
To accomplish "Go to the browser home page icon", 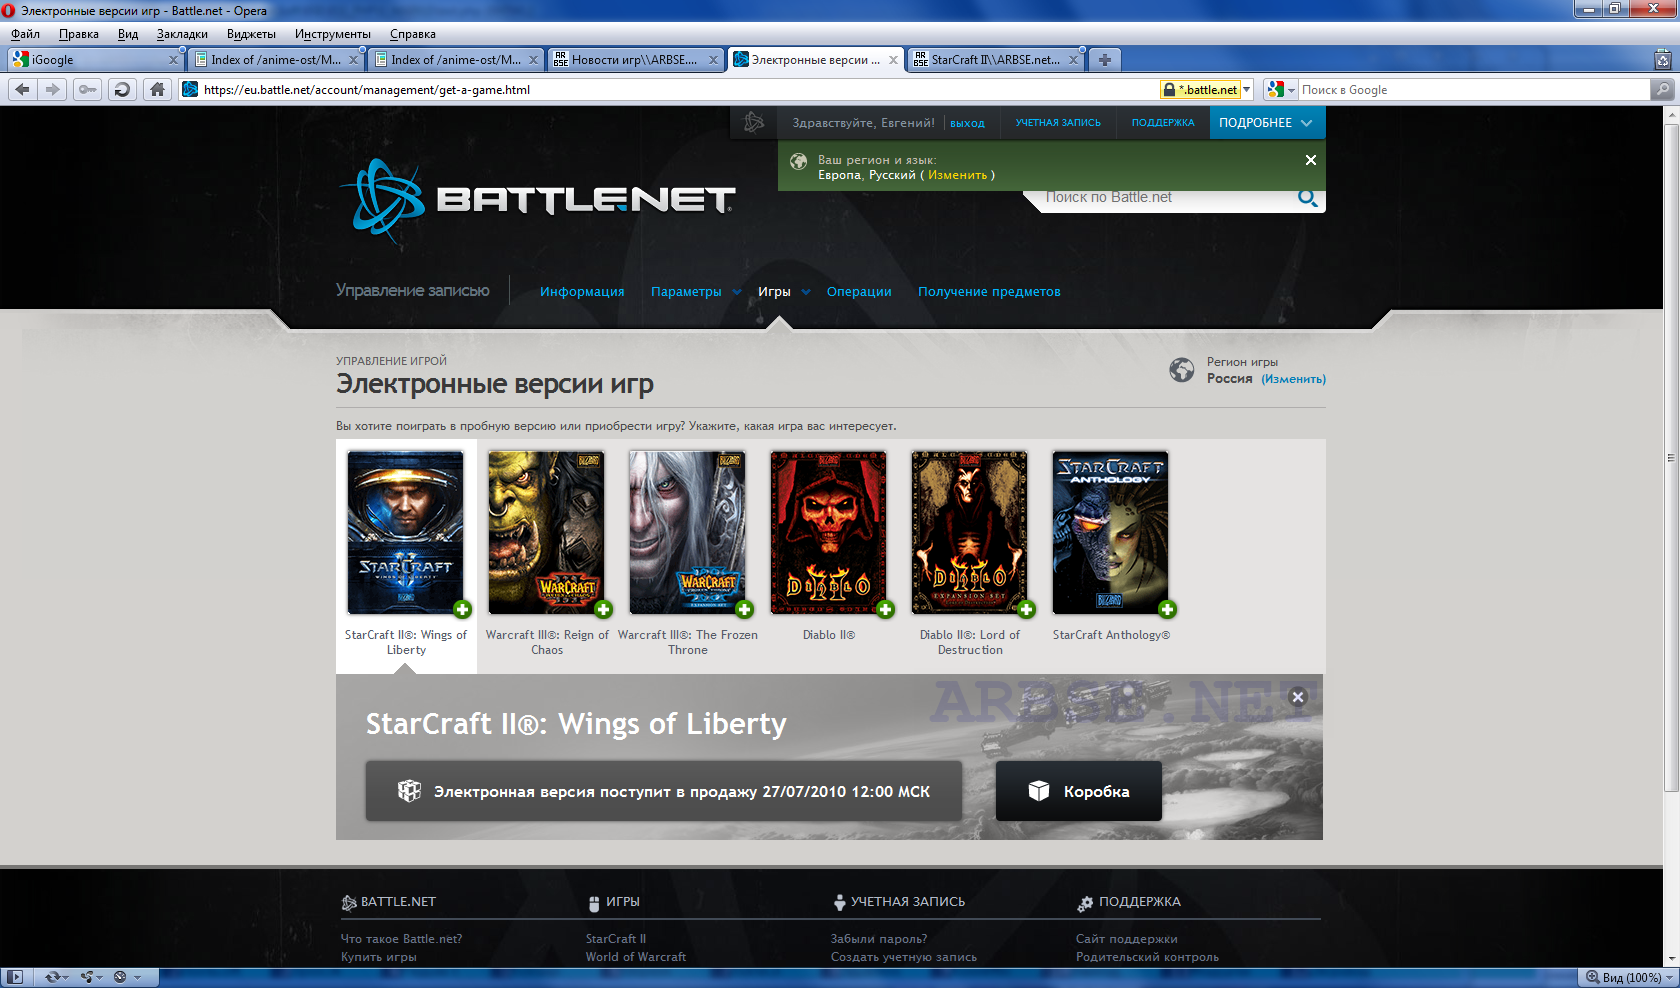I will (157, 89).
